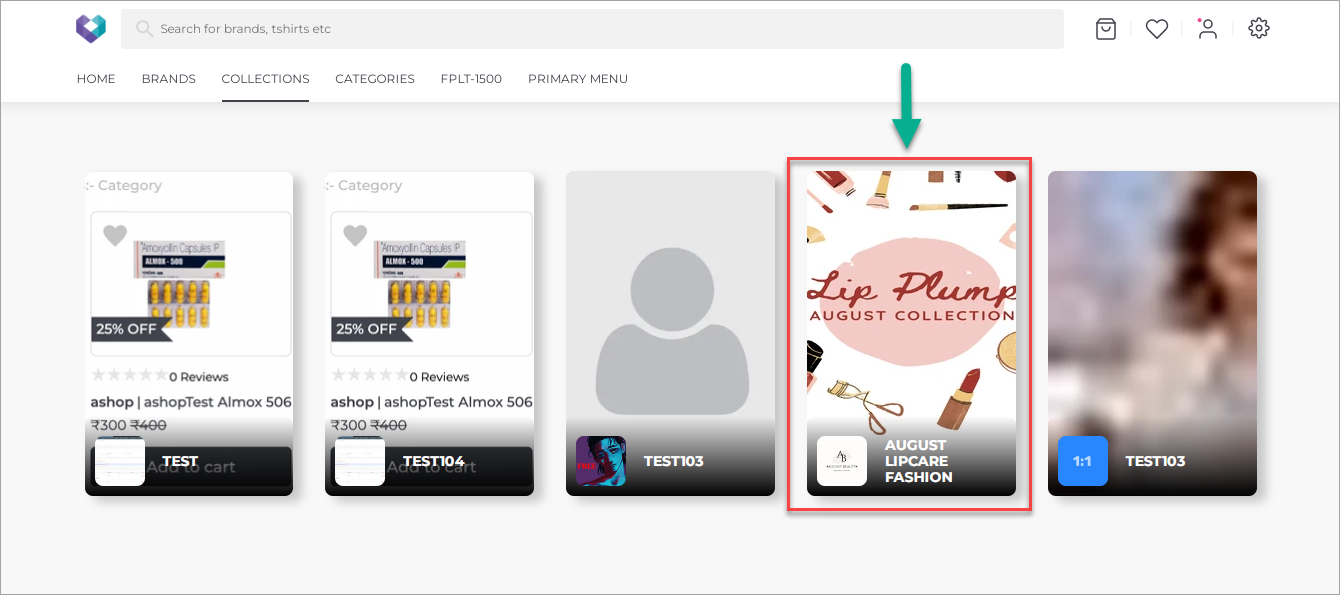The height and width of the screenshot is (595, 1340).
Task: Open the shopping bag cart icon
Action: [x=1106, y=29]
